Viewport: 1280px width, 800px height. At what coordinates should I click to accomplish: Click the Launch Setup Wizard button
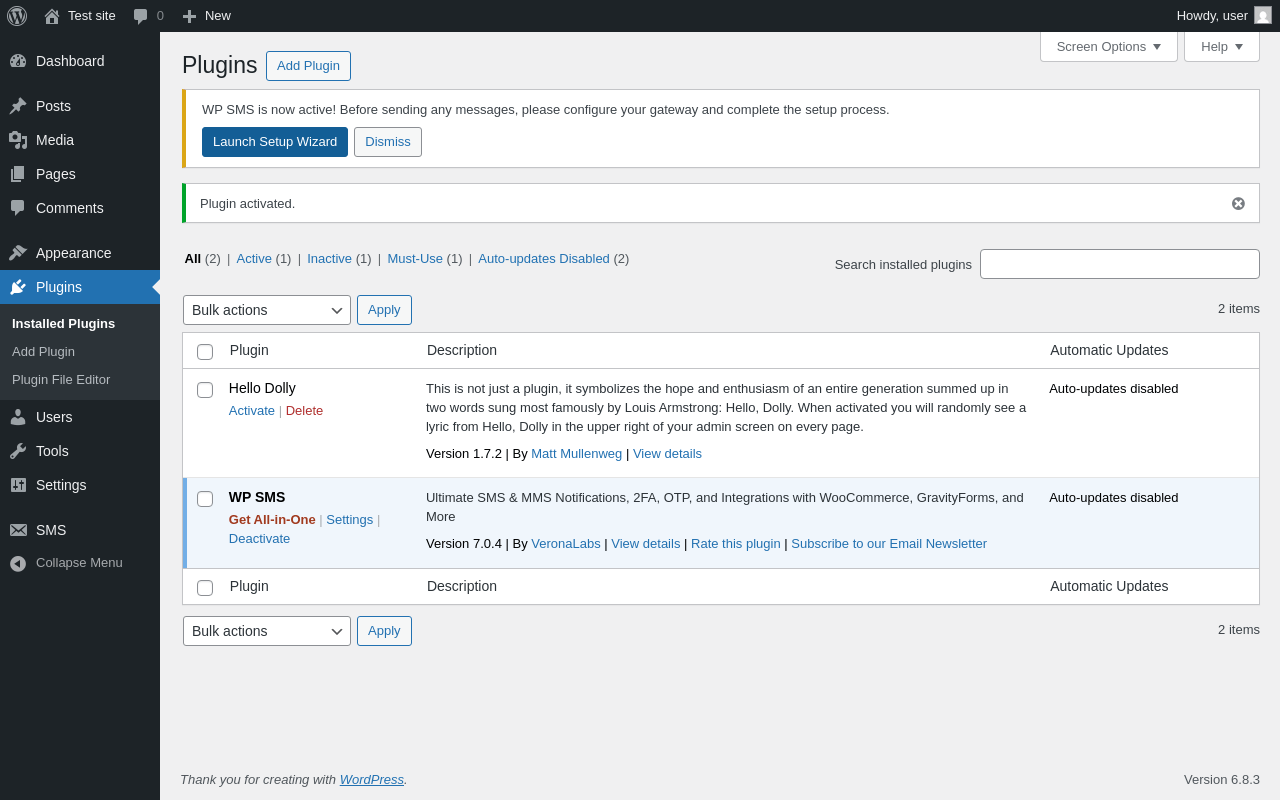(x=275, y=142)
